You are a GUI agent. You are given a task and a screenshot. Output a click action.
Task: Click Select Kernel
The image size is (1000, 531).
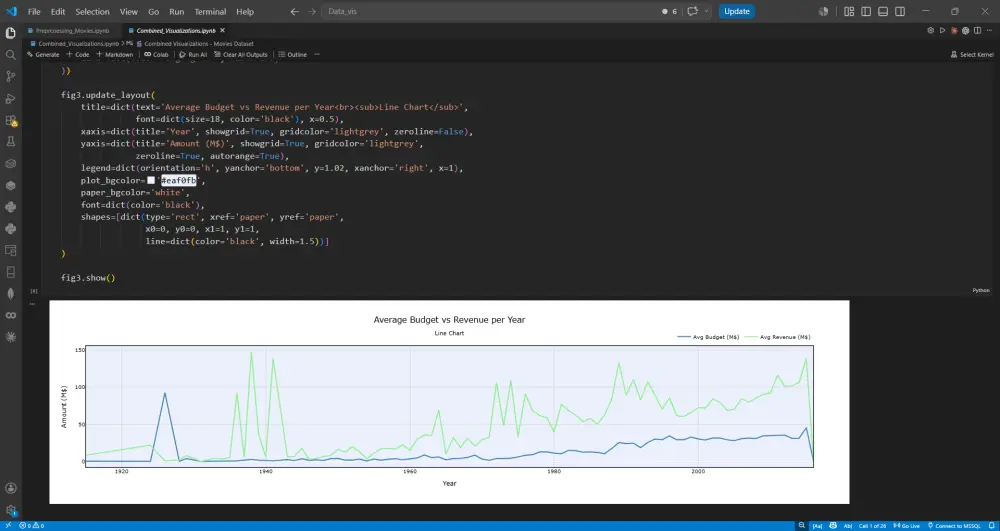972,55
